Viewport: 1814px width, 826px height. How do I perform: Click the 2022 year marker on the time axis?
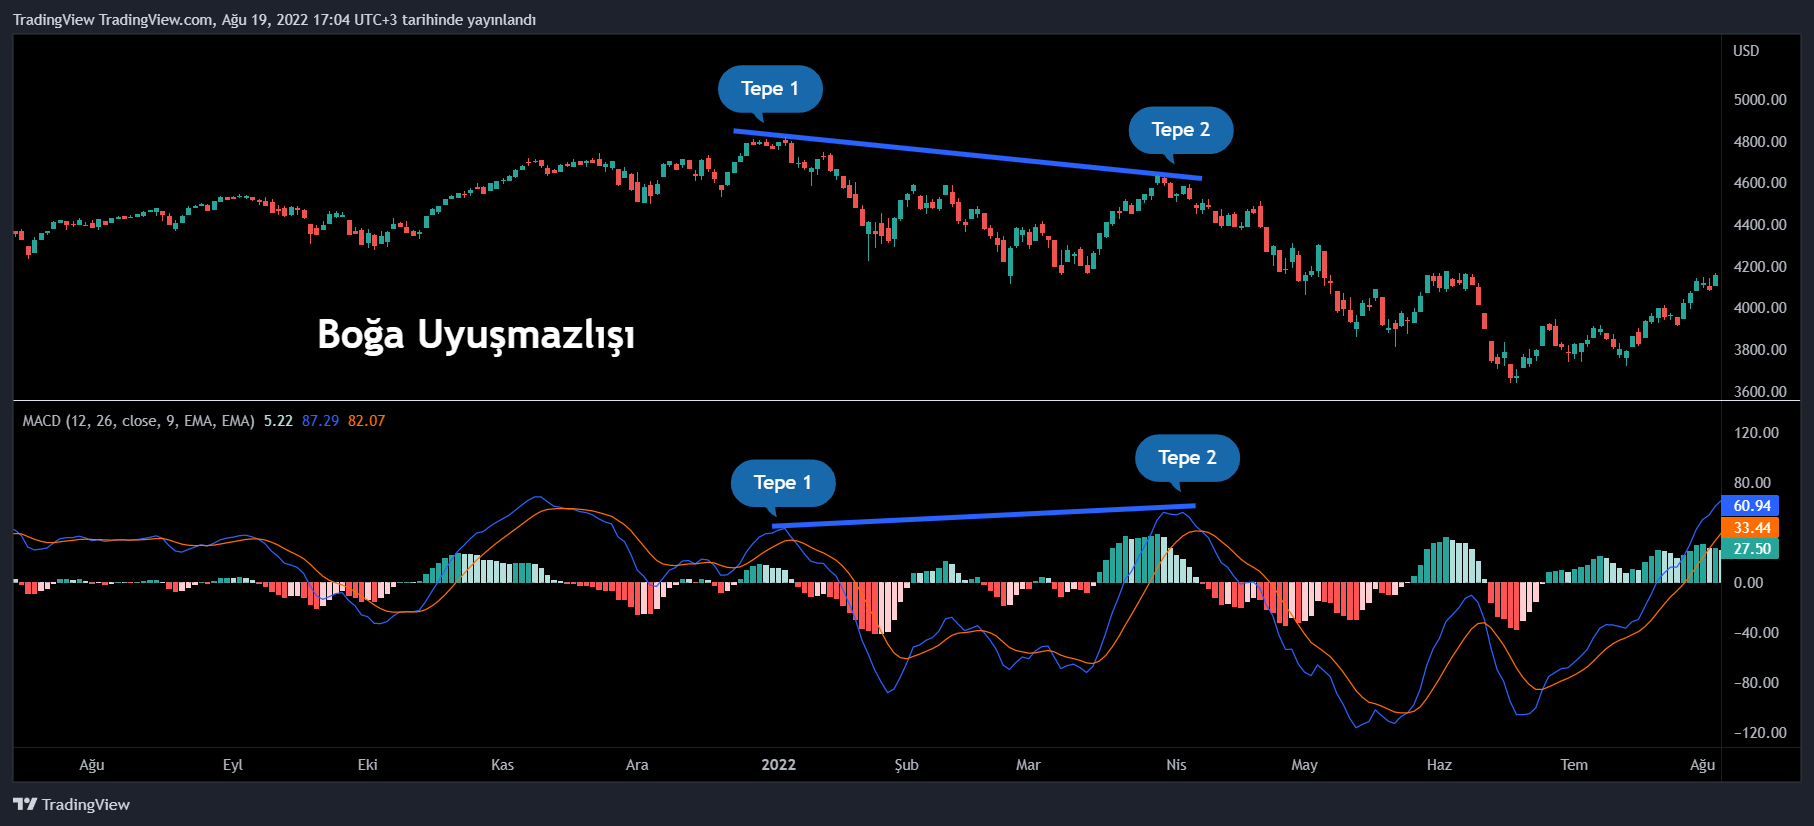pyautogui.click(x=779, y=765)
